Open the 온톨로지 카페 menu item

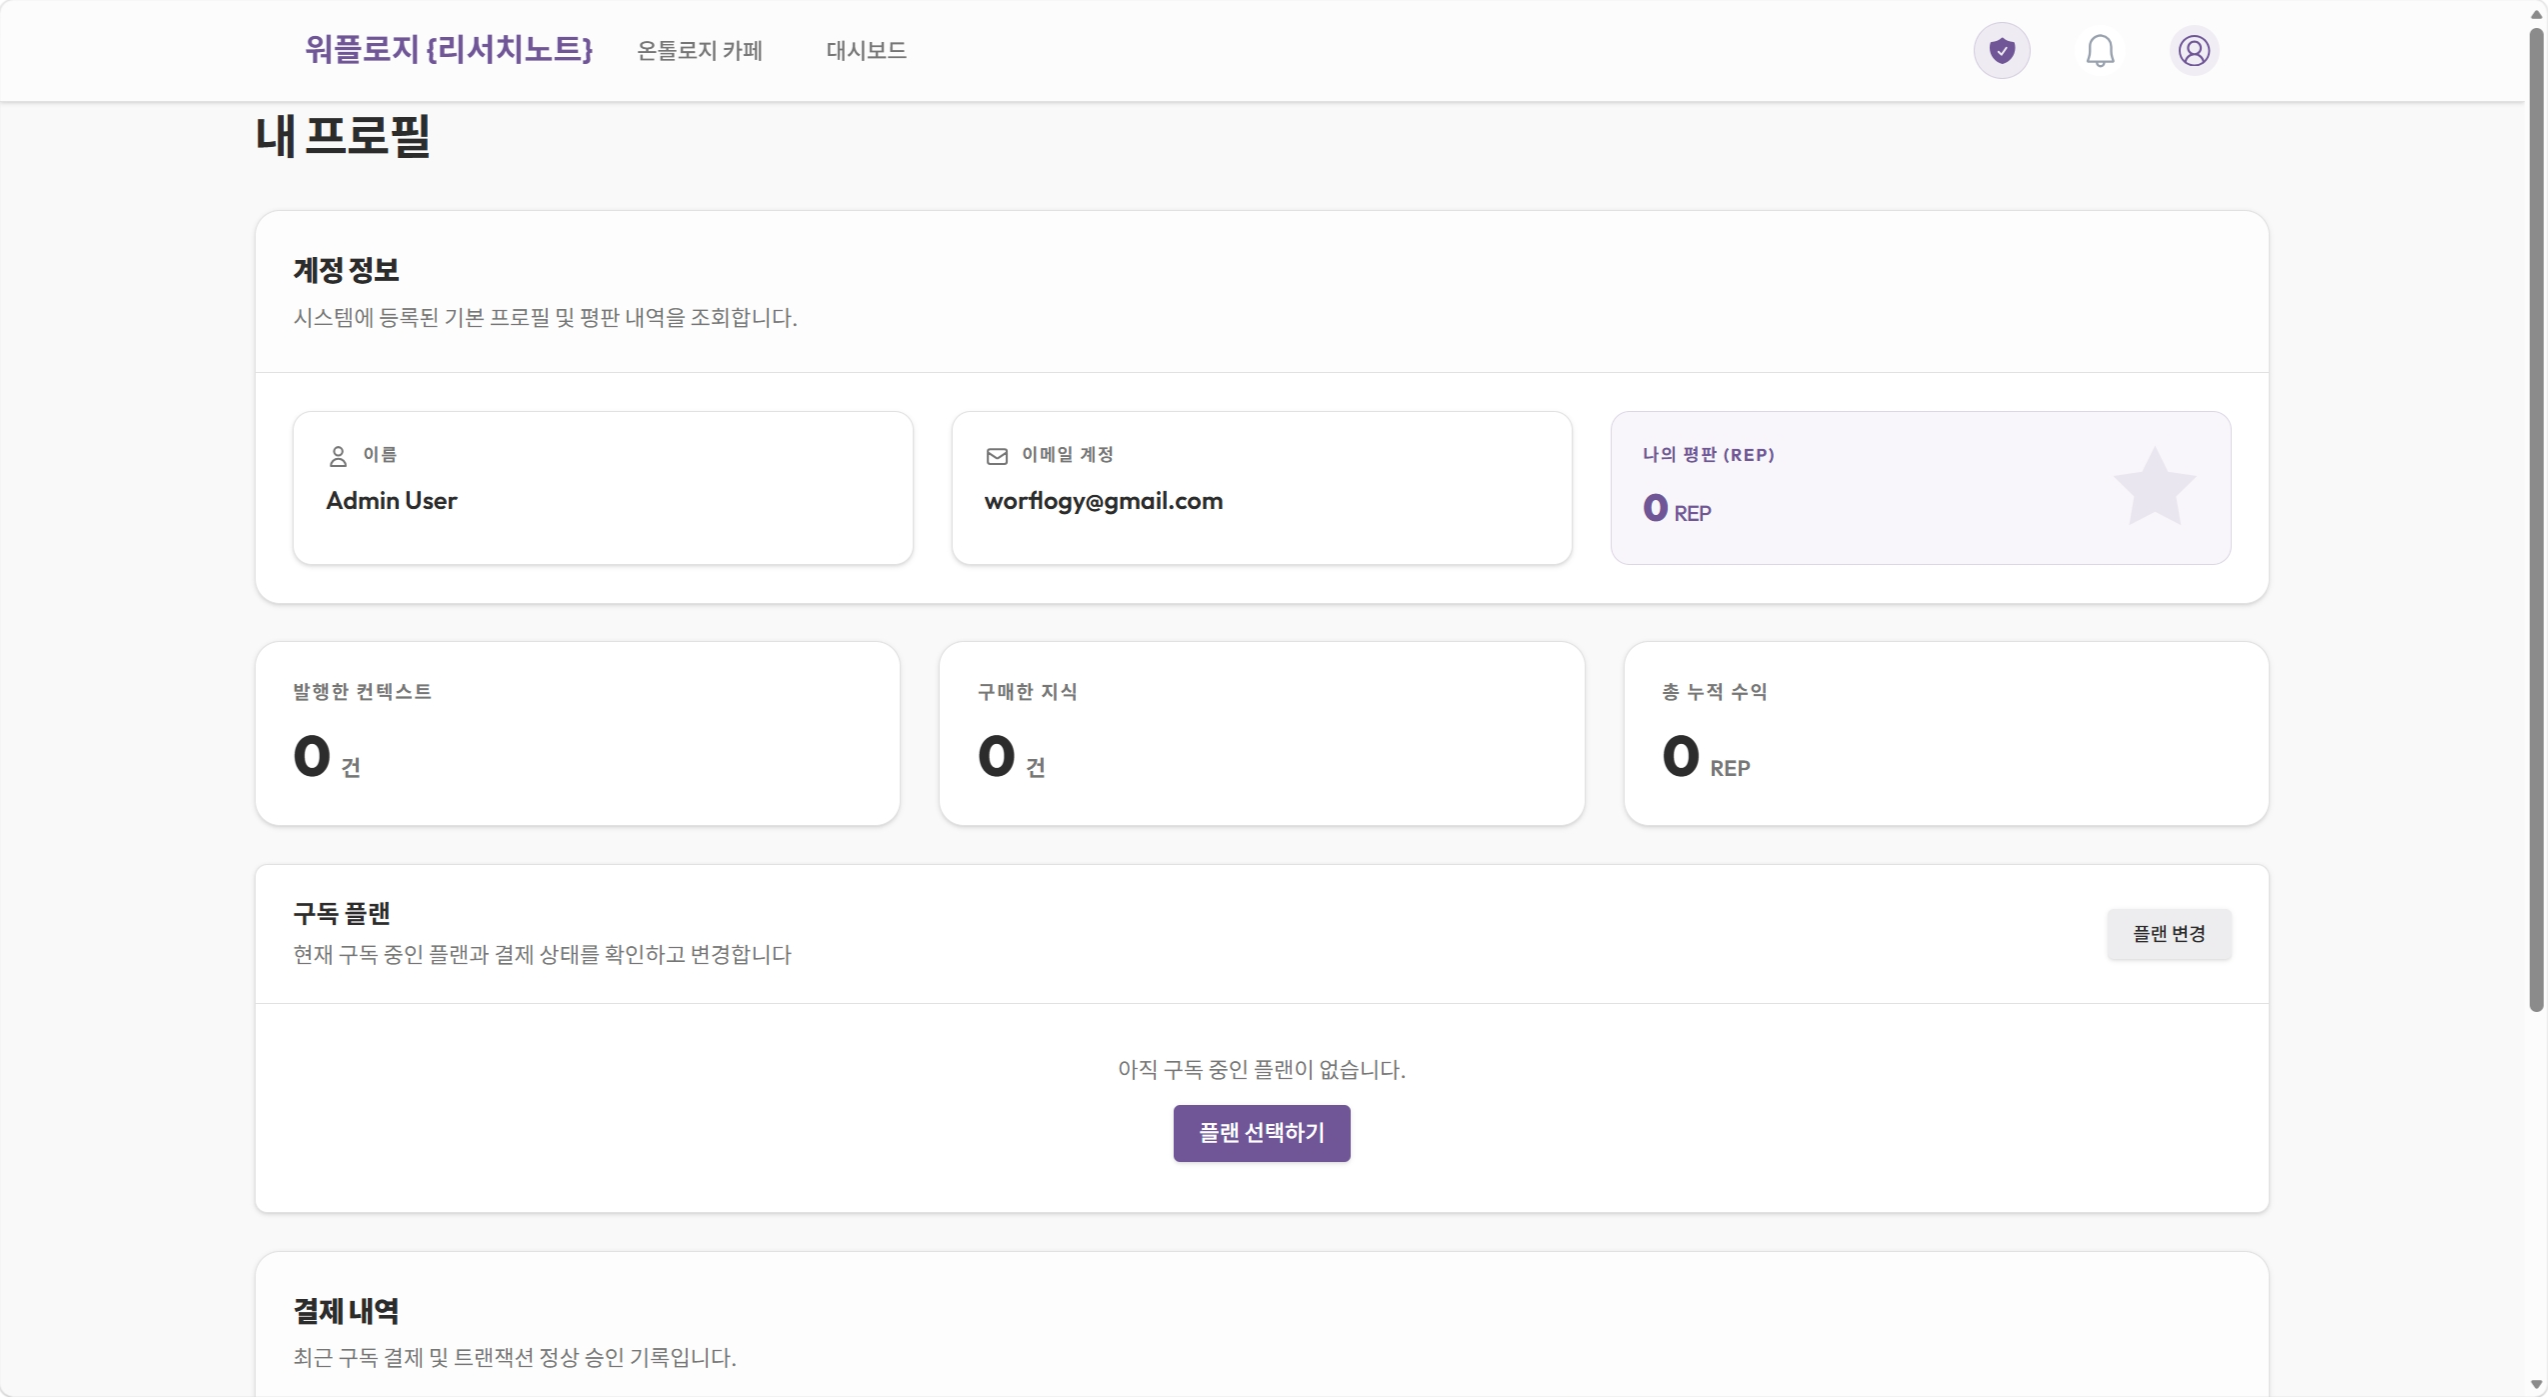click(x=700, y=50)
